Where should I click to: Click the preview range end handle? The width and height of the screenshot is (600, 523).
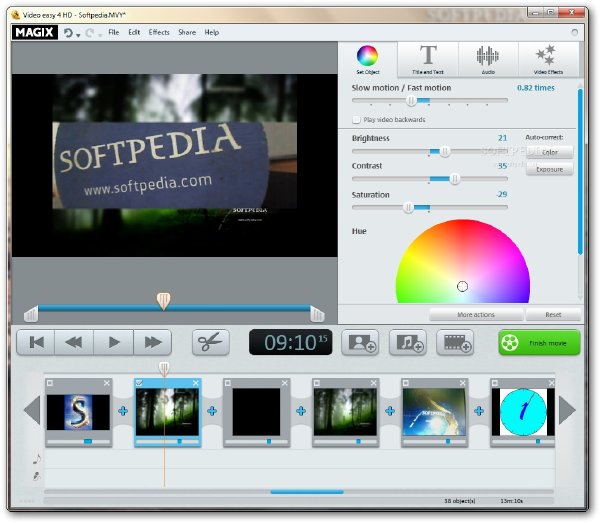pos(317,314)
